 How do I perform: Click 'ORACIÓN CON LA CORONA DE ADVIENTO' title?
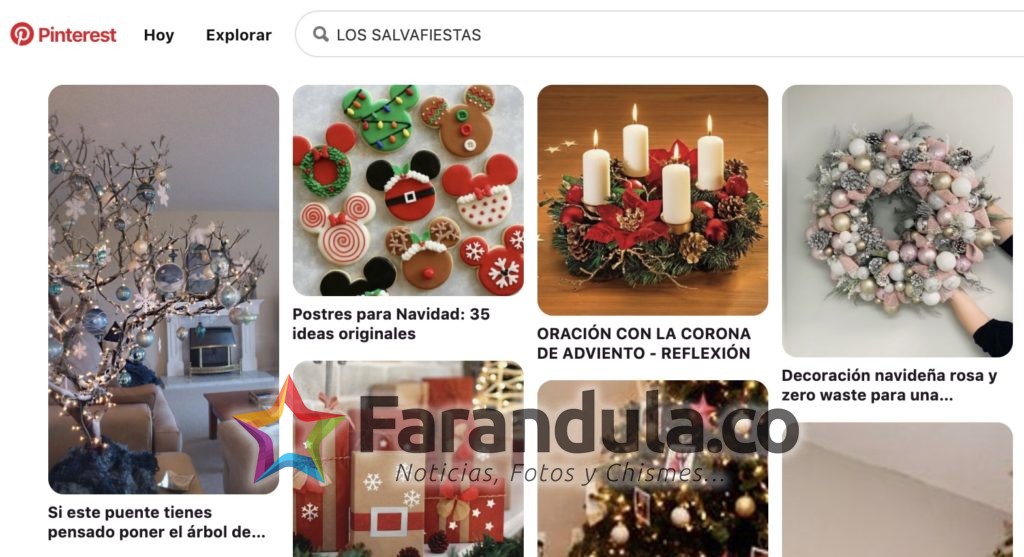point(644,343)
